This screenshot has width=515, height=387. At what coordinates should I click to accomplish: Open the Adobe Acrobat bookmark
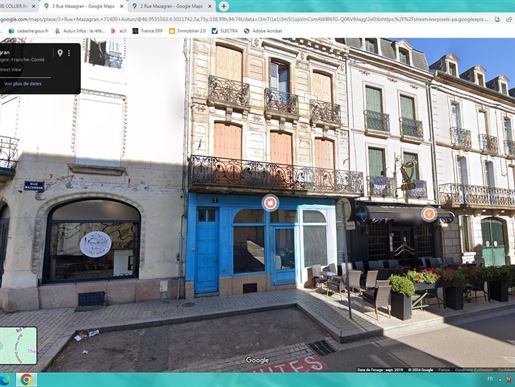click(263, 31)
